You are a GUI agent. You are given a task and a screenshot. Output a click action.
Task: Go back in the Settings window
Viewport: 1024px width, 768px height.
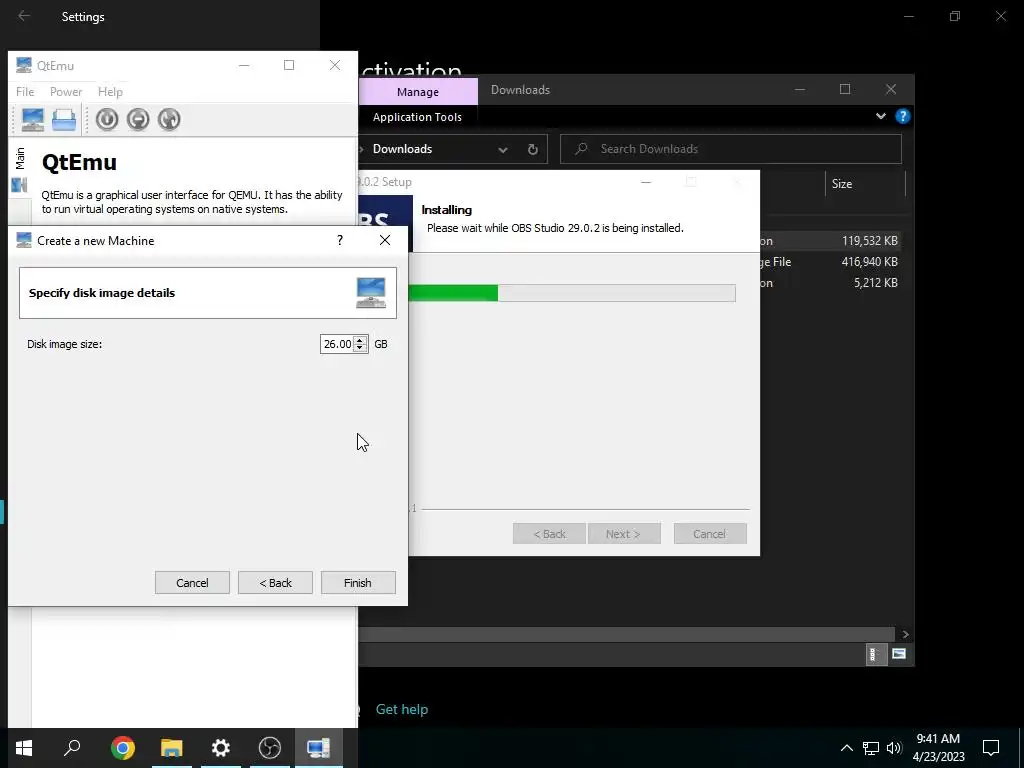tap(24, 16)
